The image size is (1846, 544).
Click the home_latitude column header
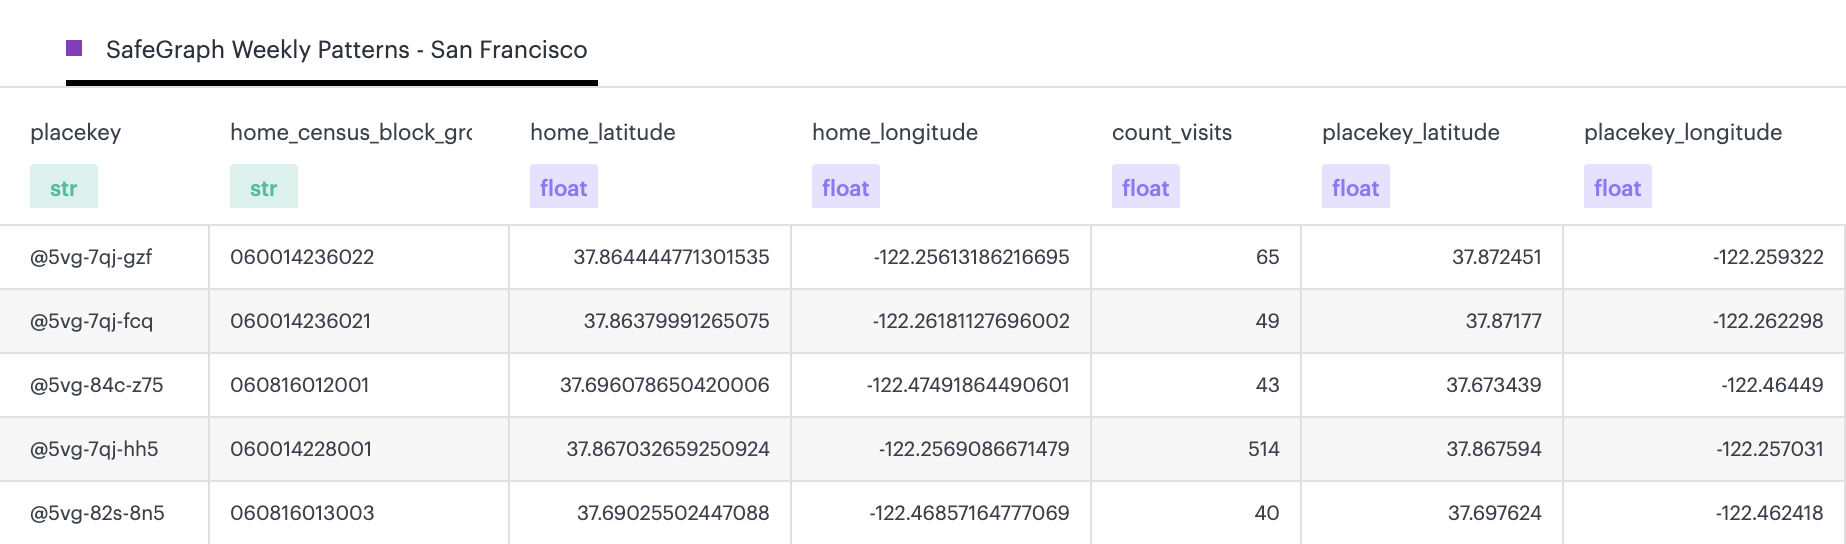[x=602, y=132]
